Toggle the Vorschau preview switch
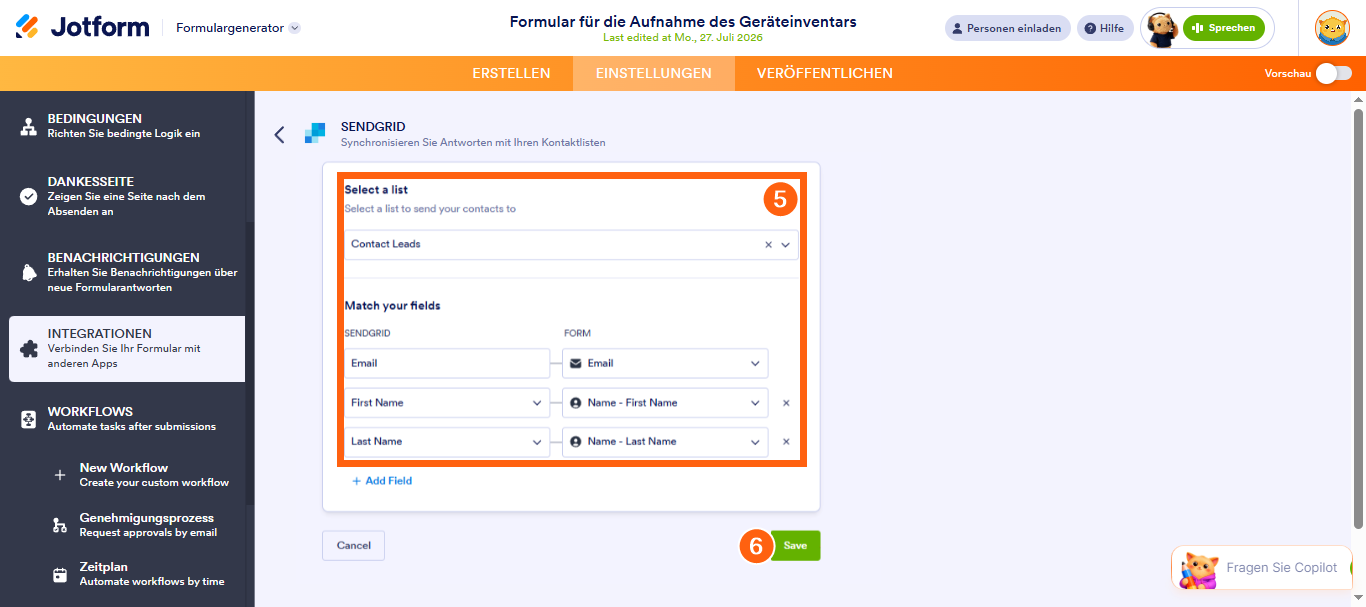Image resolution: width=1366 pixels, height=607 pixels. (1334, 73)
